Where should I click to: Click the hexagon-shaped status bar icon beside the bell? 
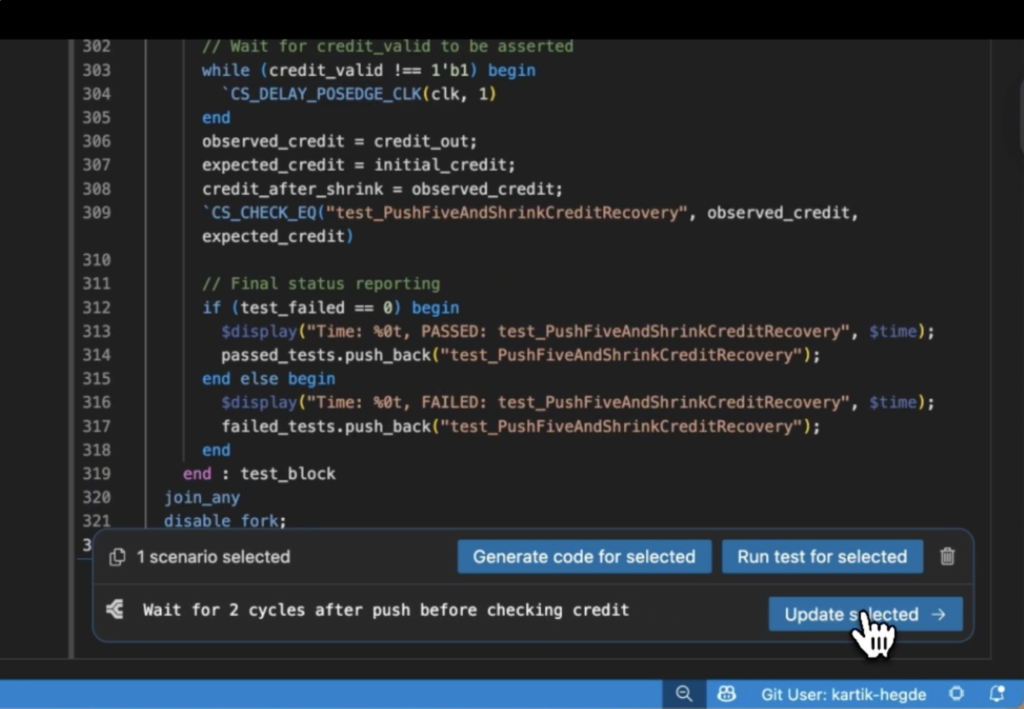click(957, 694)
